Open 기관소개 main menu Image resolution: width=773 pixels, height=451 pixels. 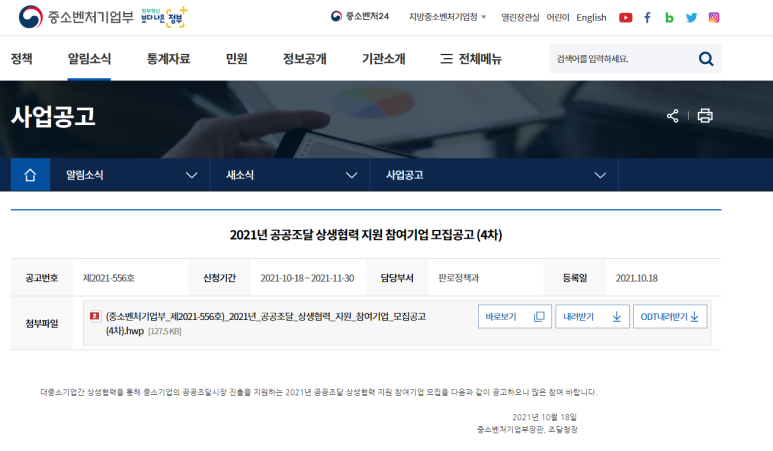coord(384,59)
